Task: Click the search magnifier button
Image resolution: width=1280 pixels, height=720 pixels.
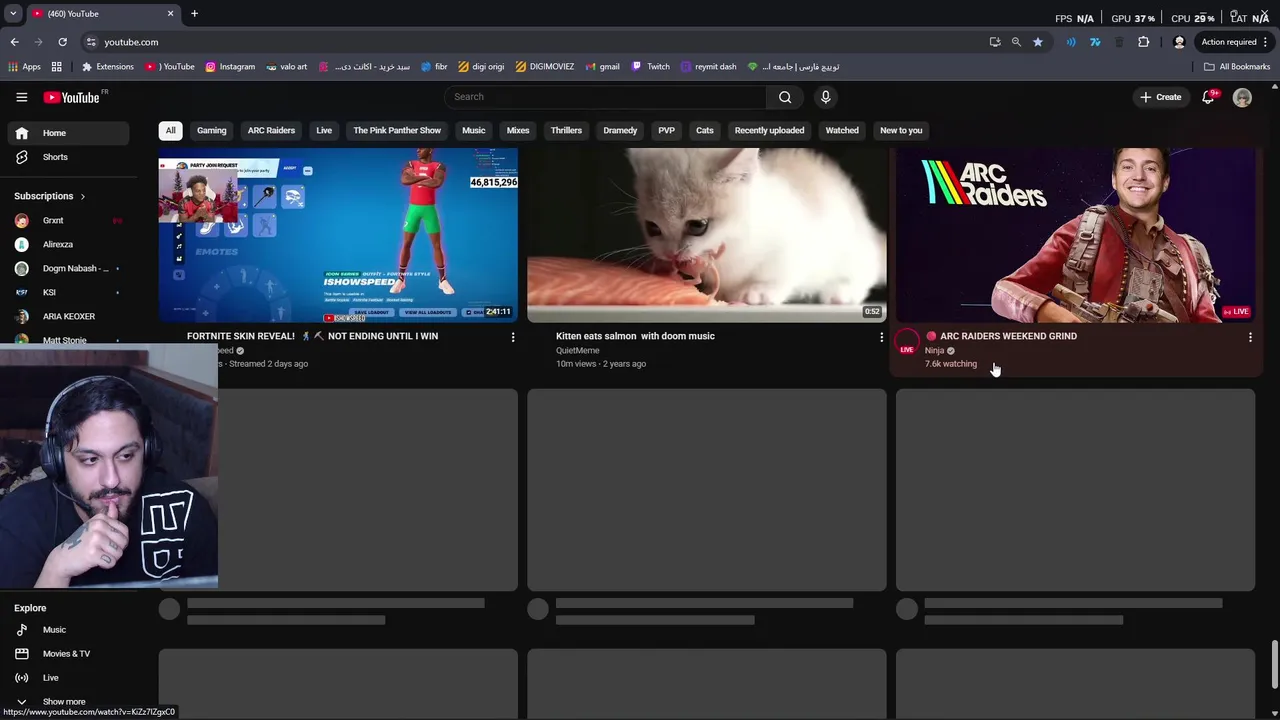Action: 785,97
